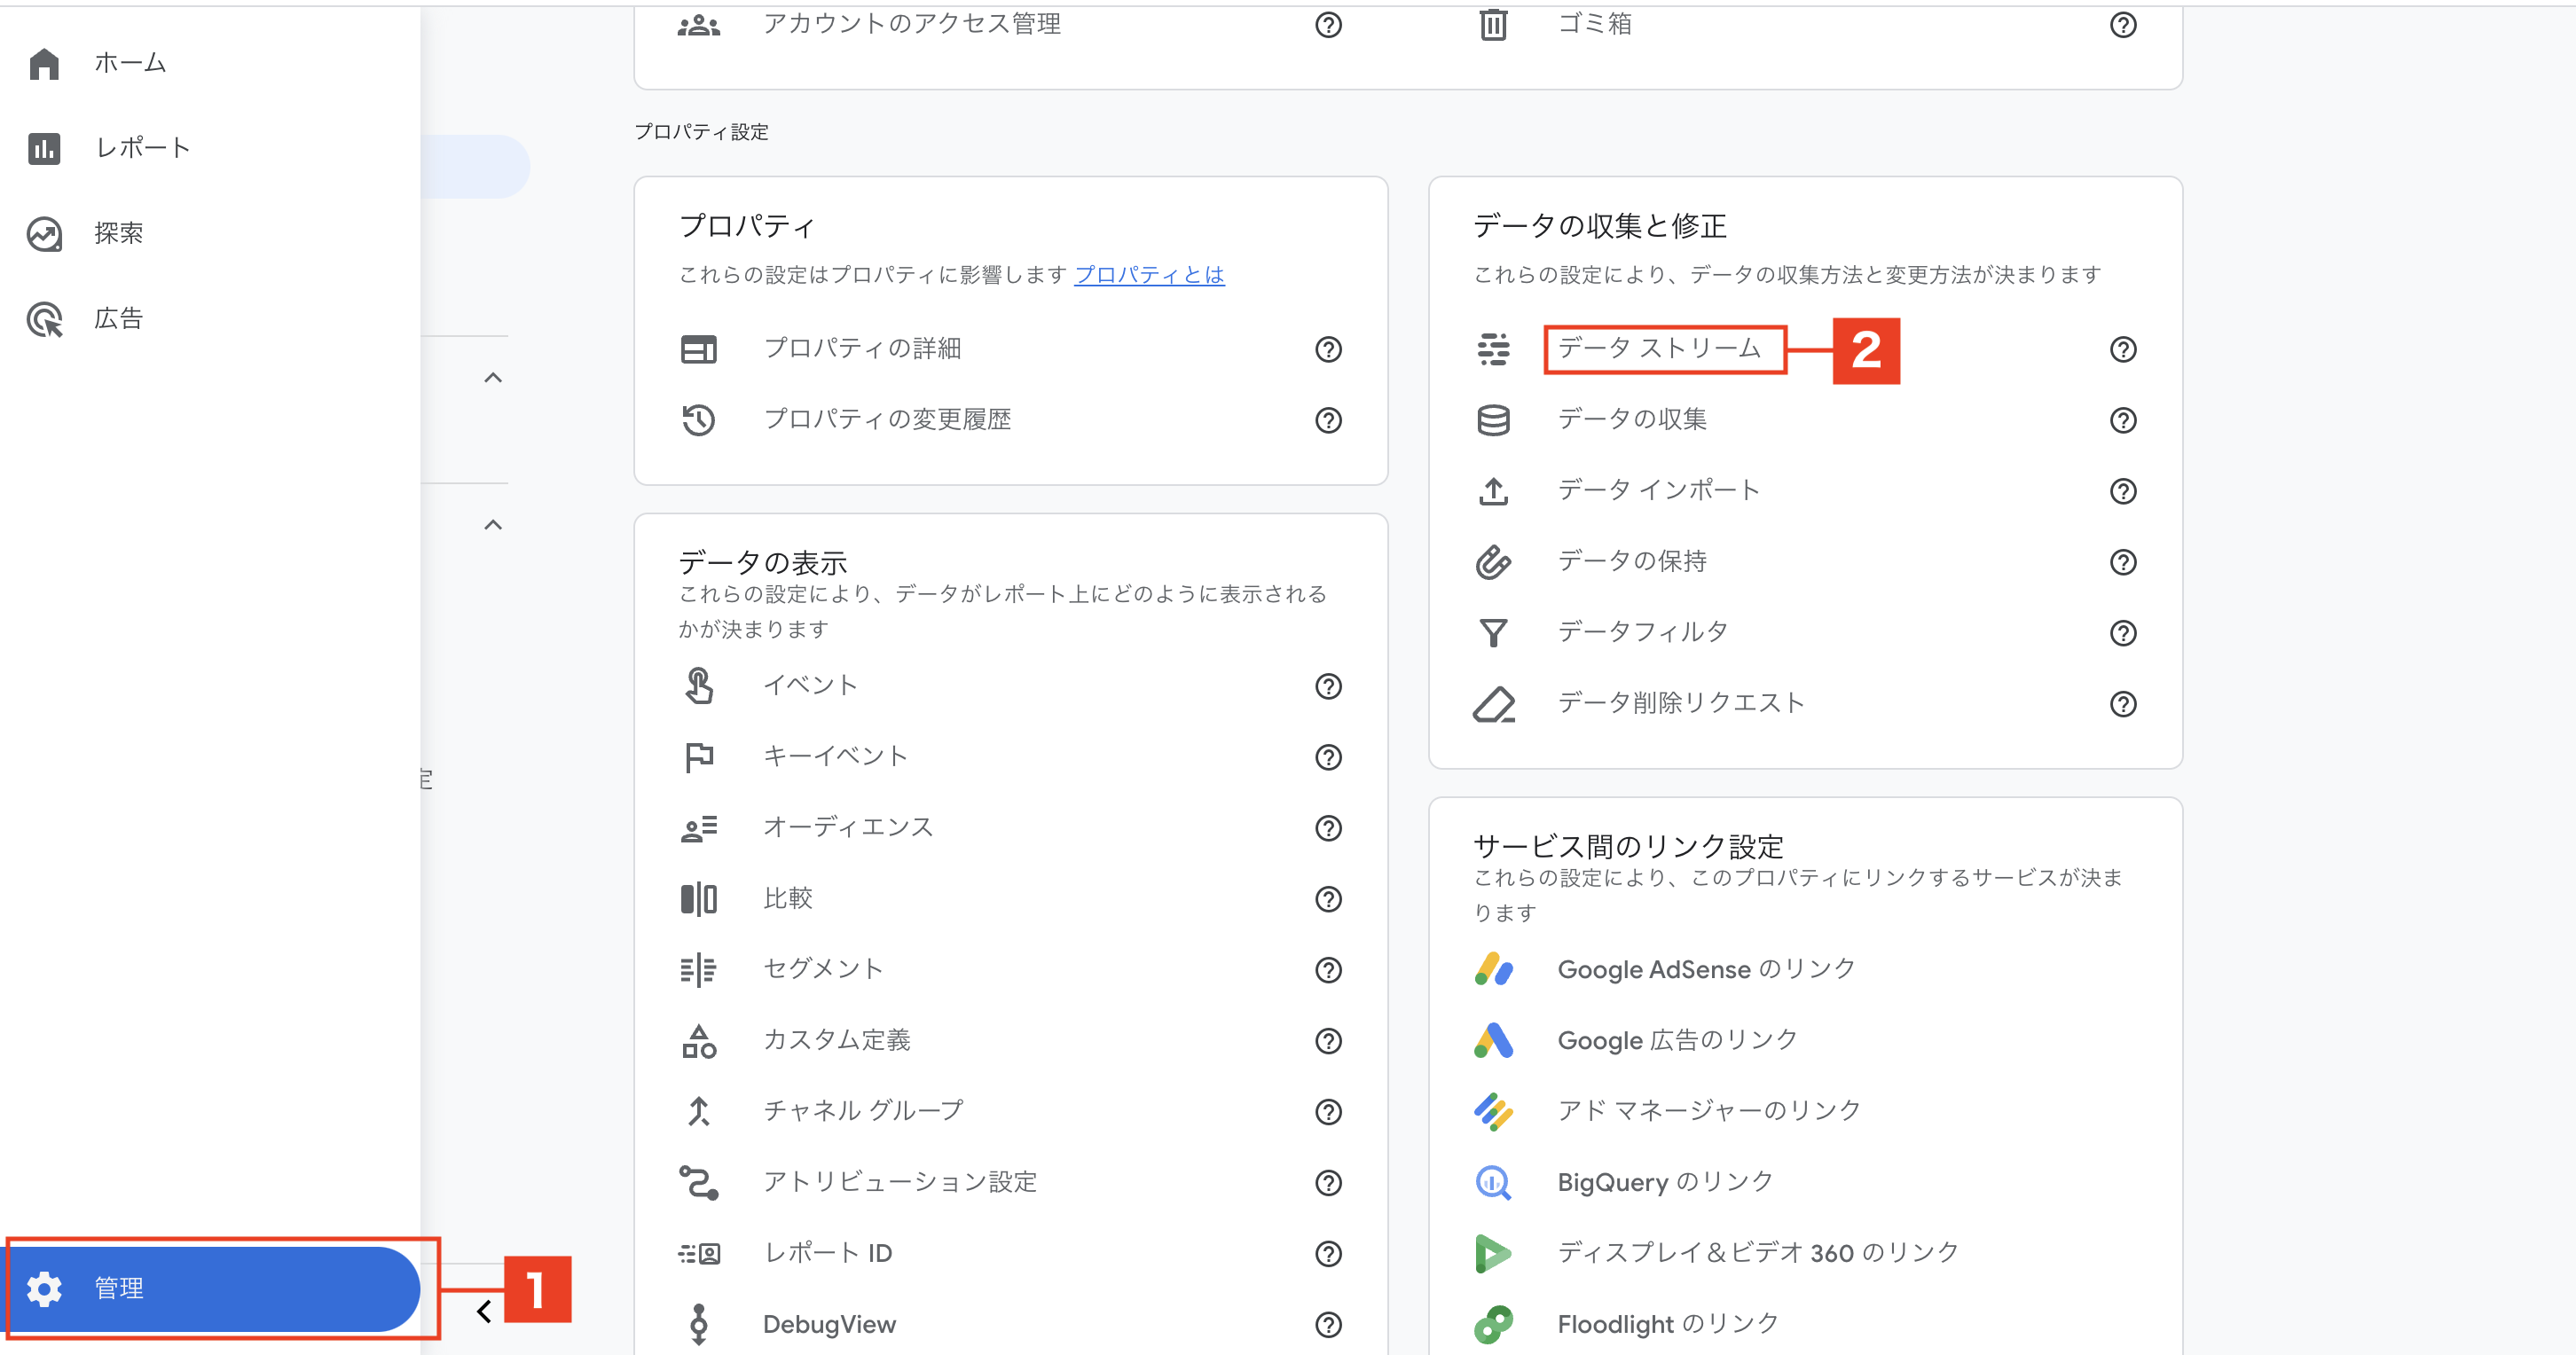Viewport: 2576px width, 1355px height.
Task: Click the チャネル グループ merge icon
Action: coord(698,1111)
